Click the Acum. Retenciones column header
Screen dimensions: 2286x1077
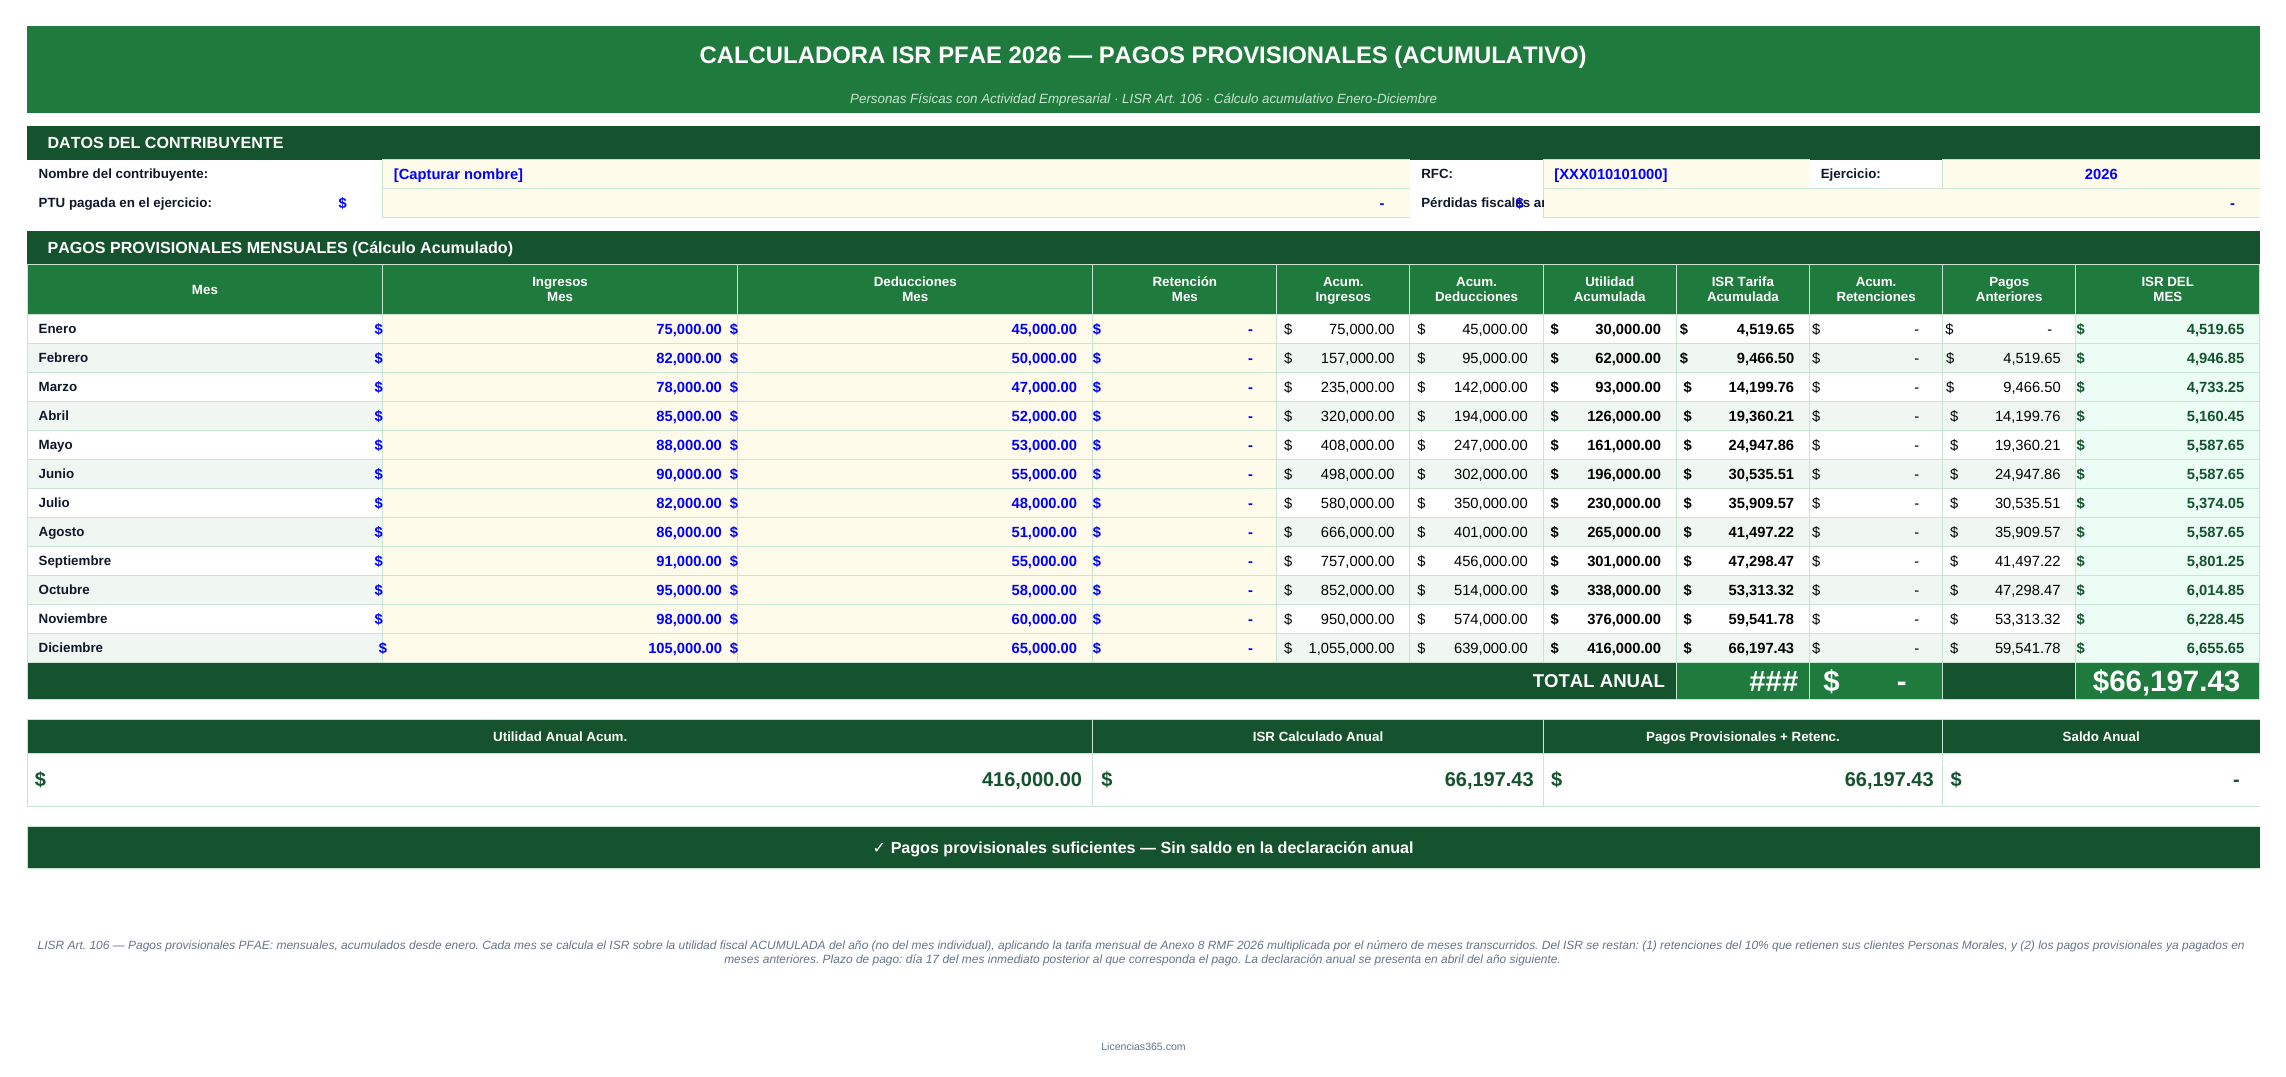1876,289
